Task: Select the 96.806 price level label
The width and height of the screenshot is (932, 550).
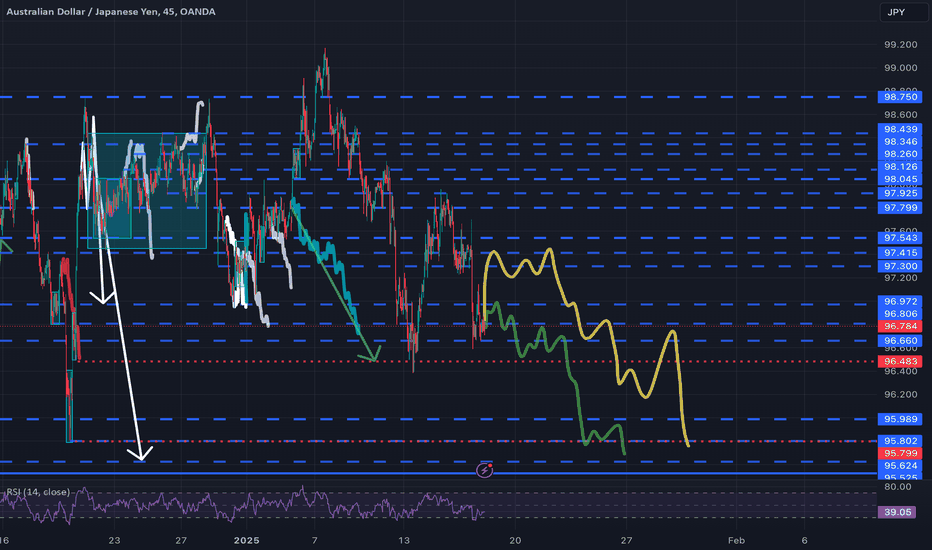Action: 900,314
